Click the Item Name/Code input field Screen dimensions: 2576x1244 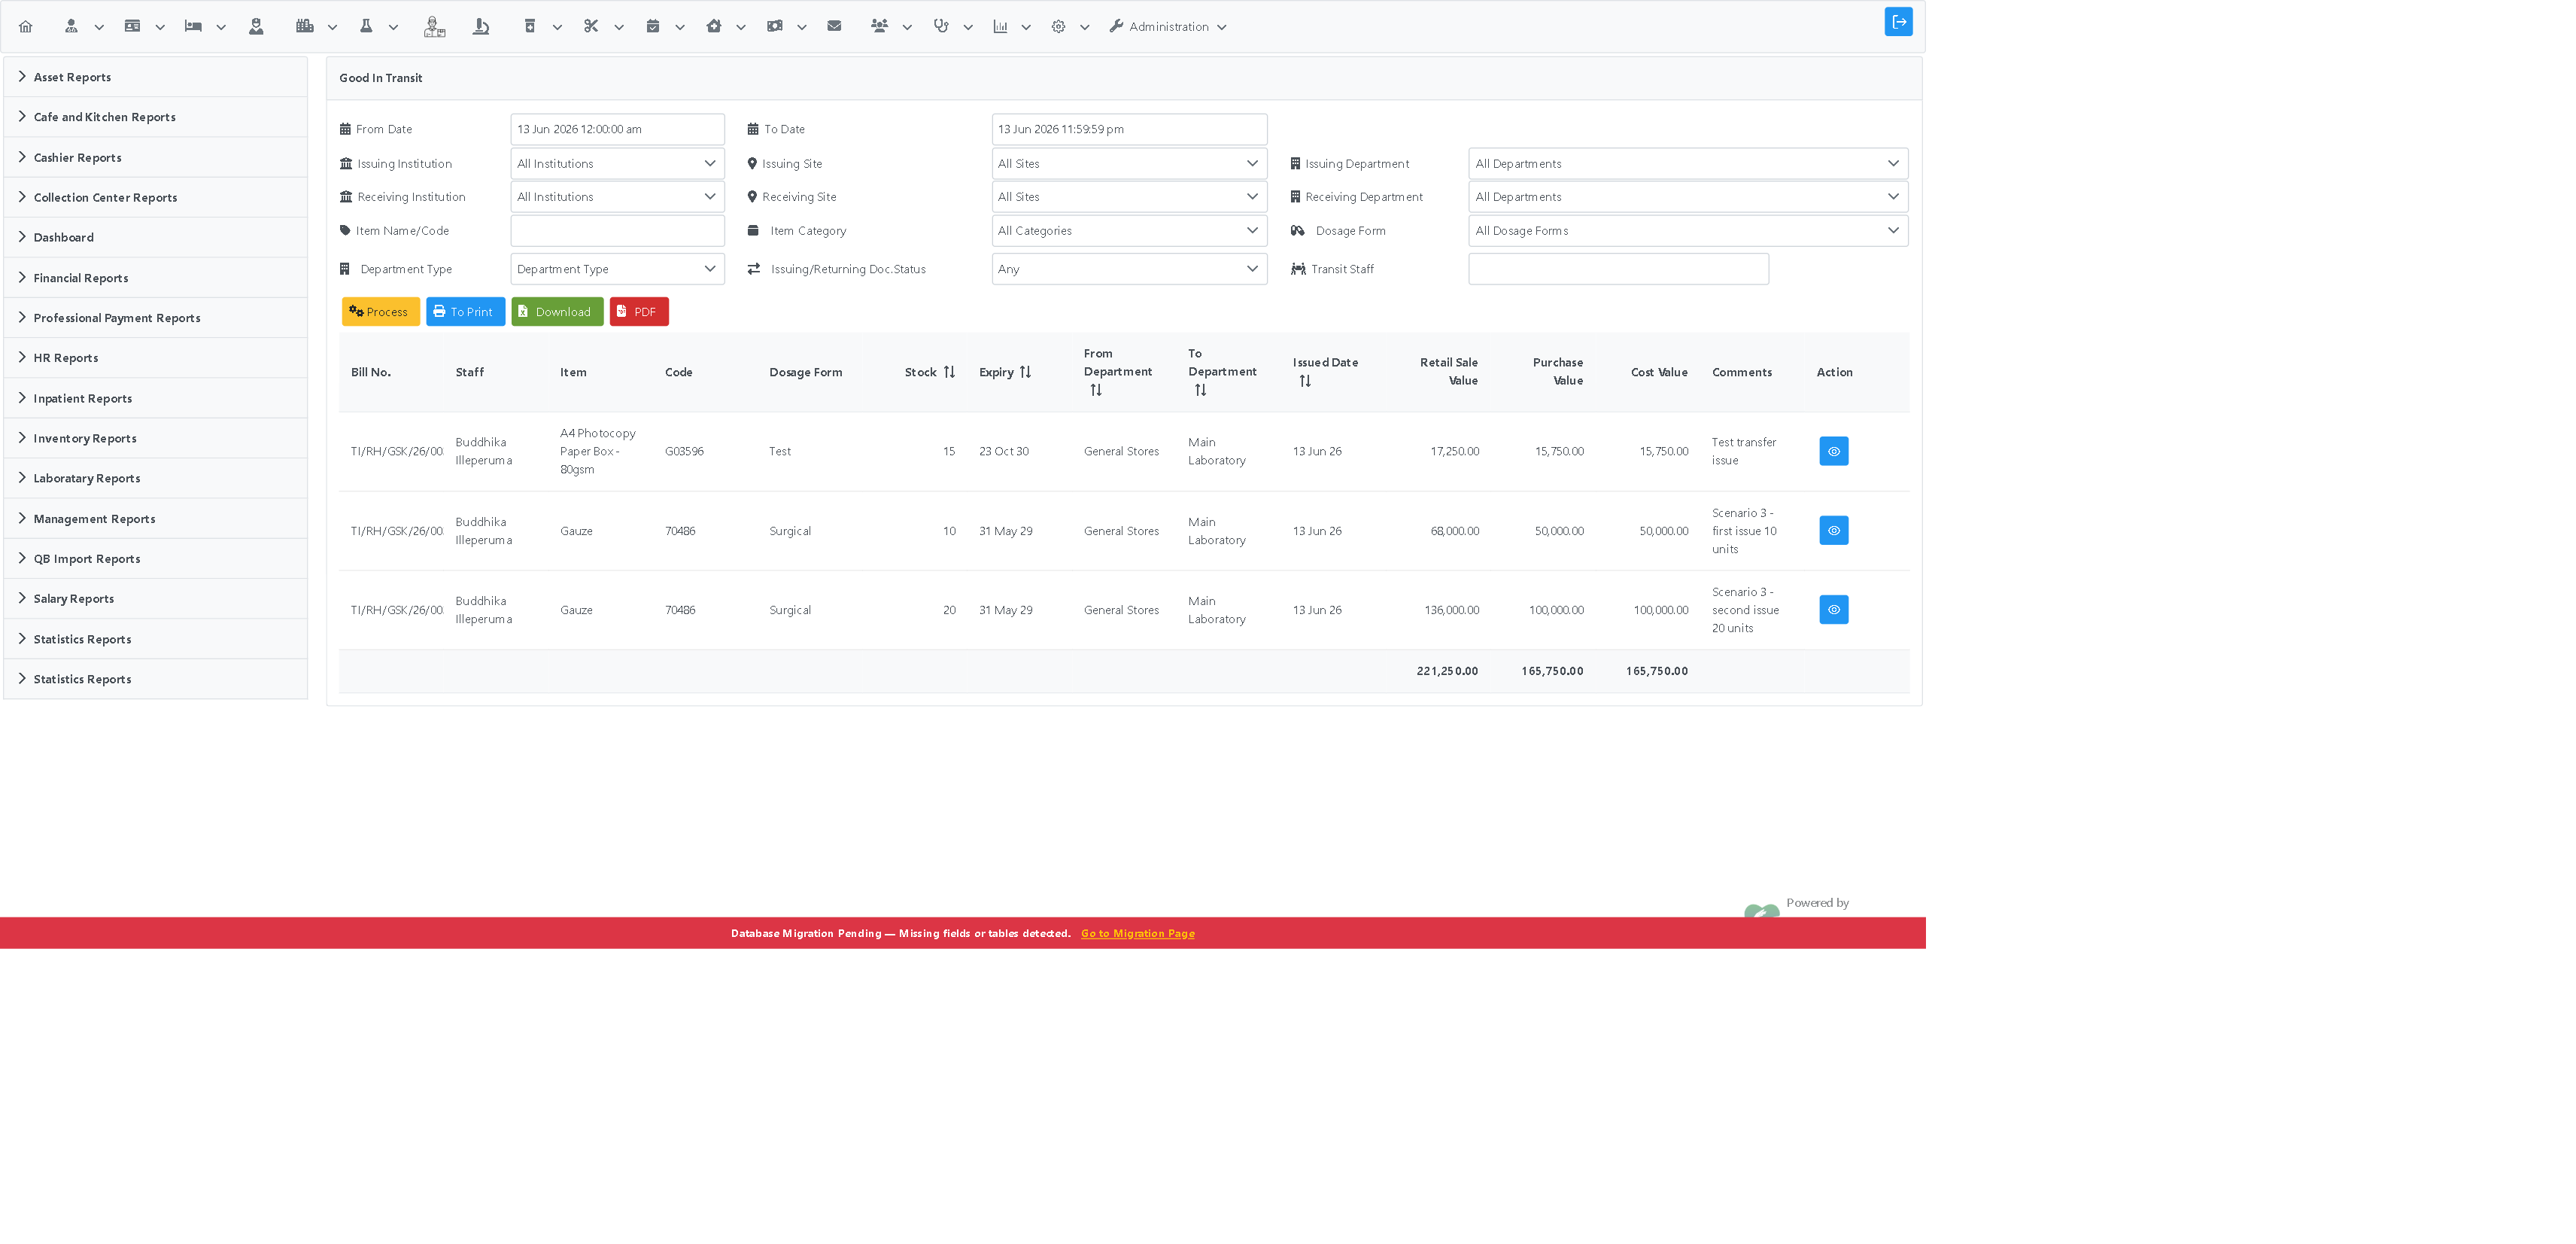coord(617,231)
